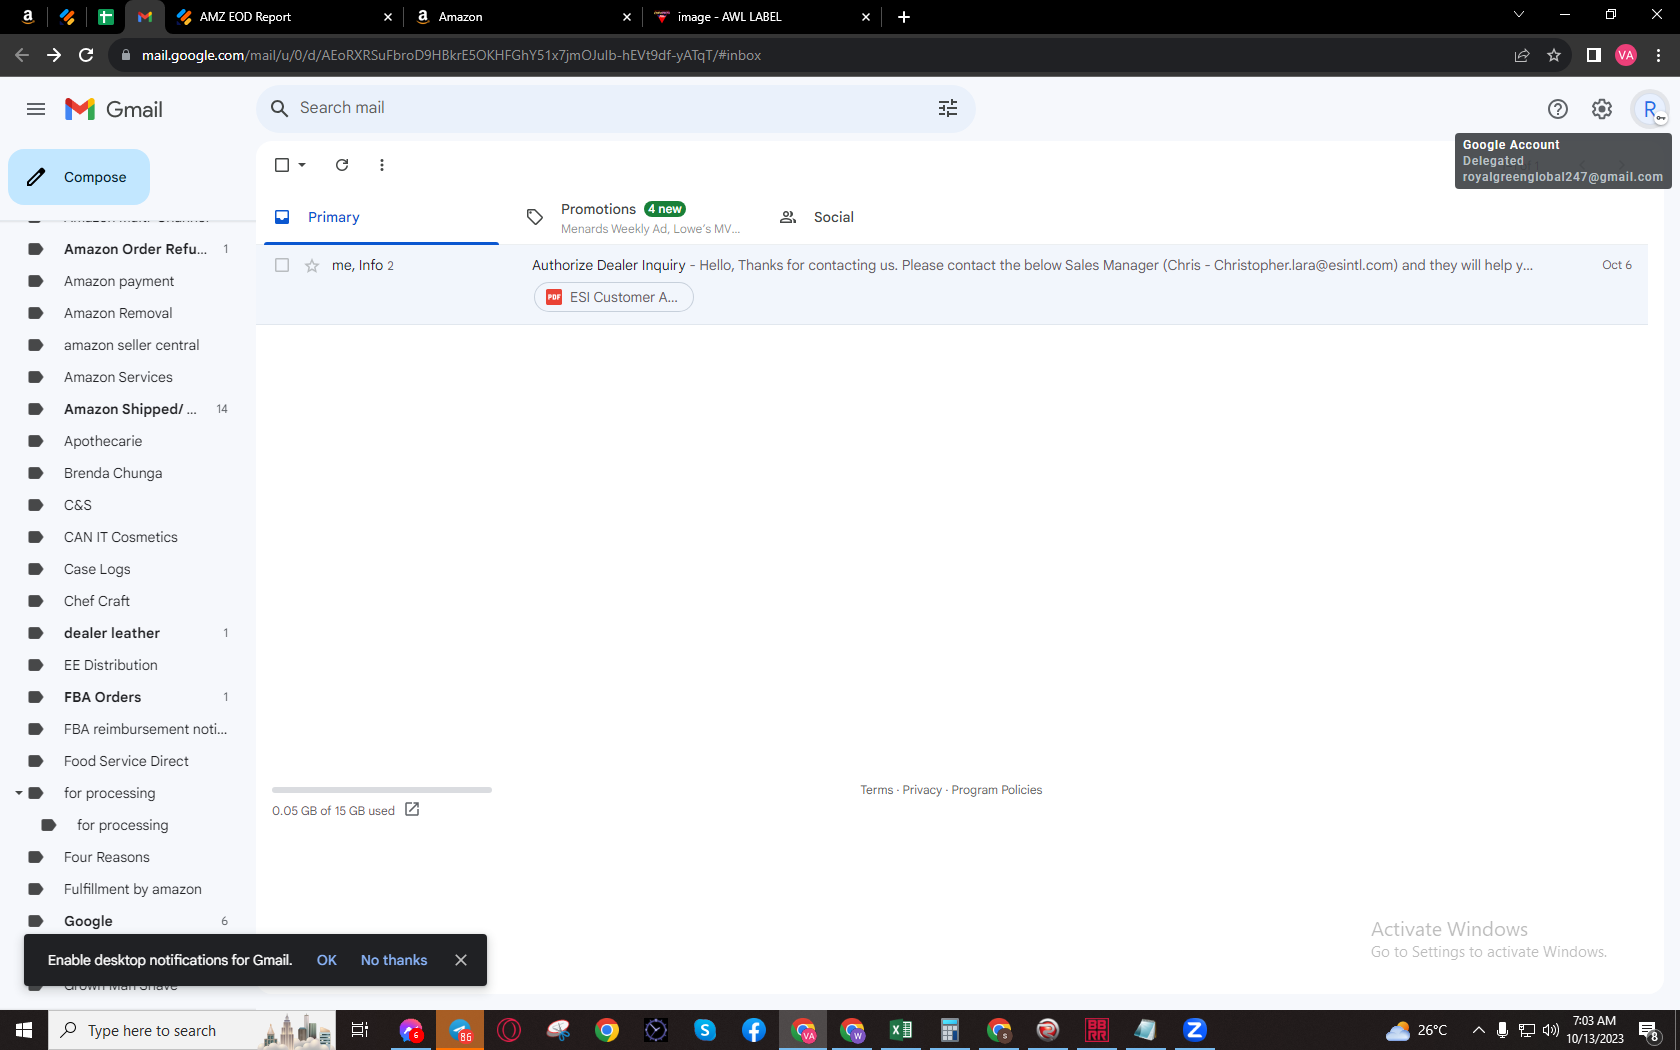Open Task View on the taskbar
Image resolution: width=1680 pixels, height=1050 pixels.
tap(360, 1030)
